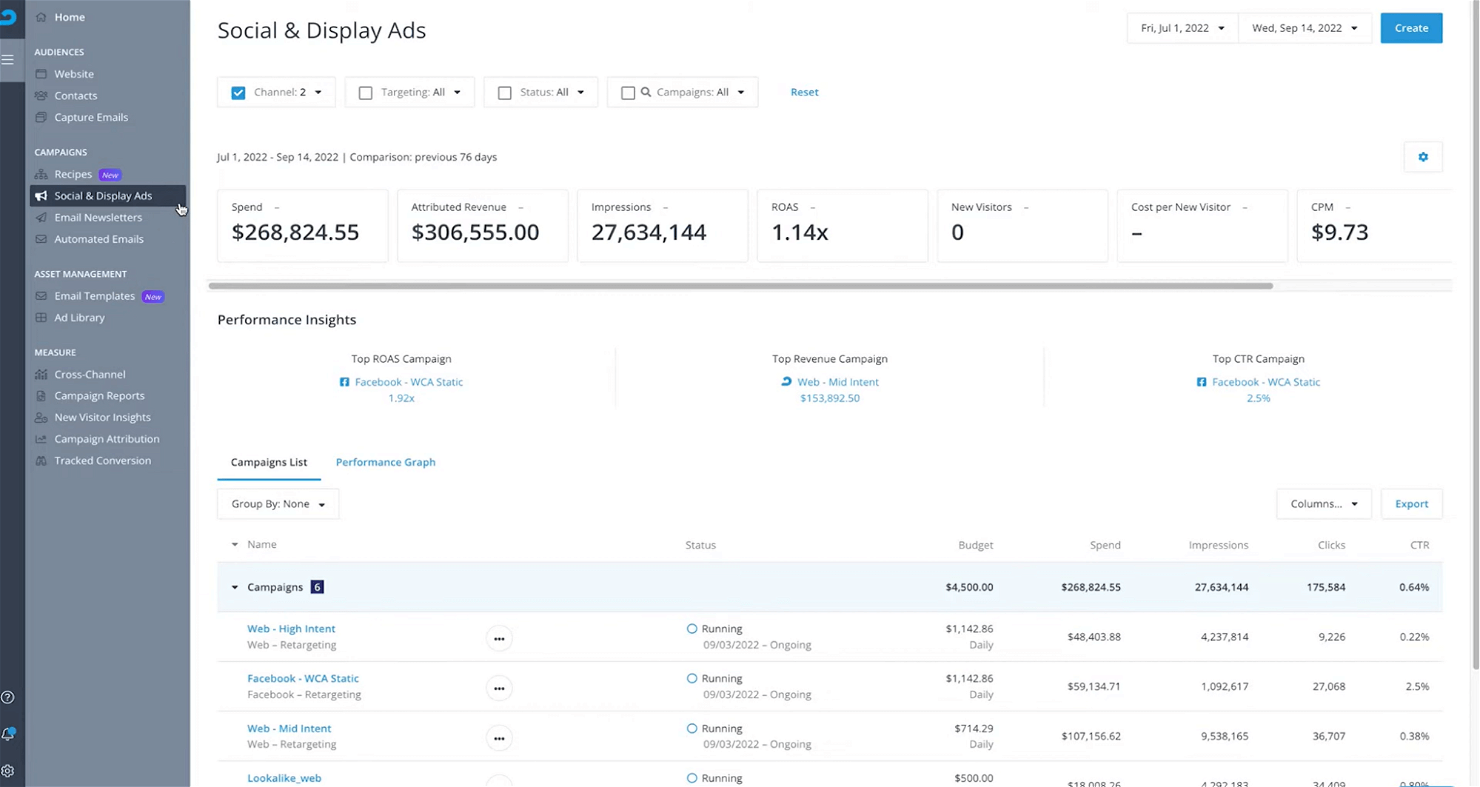The image size is (1480, 787).
Task: Go to Home in sidebar
Action: coord(70,17)
